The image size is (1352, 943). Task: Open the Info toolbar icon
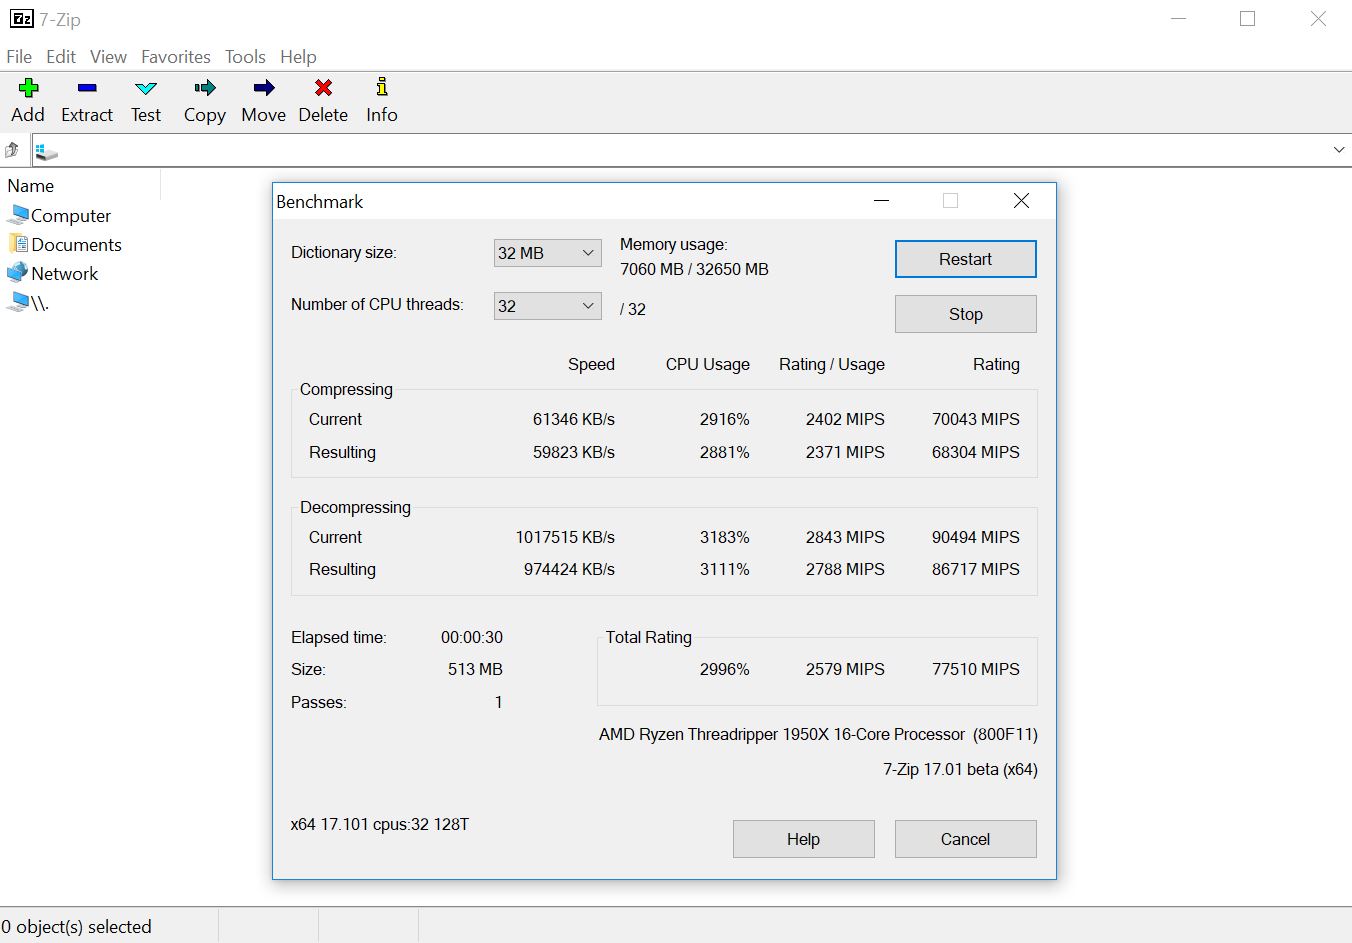coord(381,89)
